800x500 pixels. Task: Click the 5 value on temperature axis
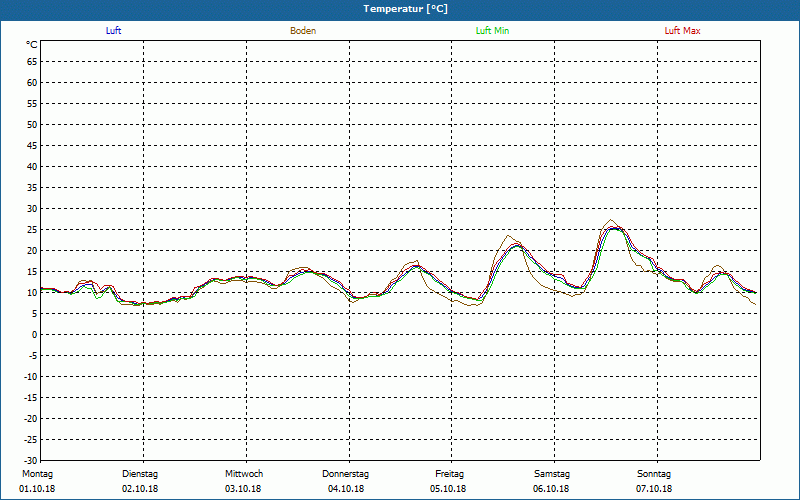tap(35, 314)
